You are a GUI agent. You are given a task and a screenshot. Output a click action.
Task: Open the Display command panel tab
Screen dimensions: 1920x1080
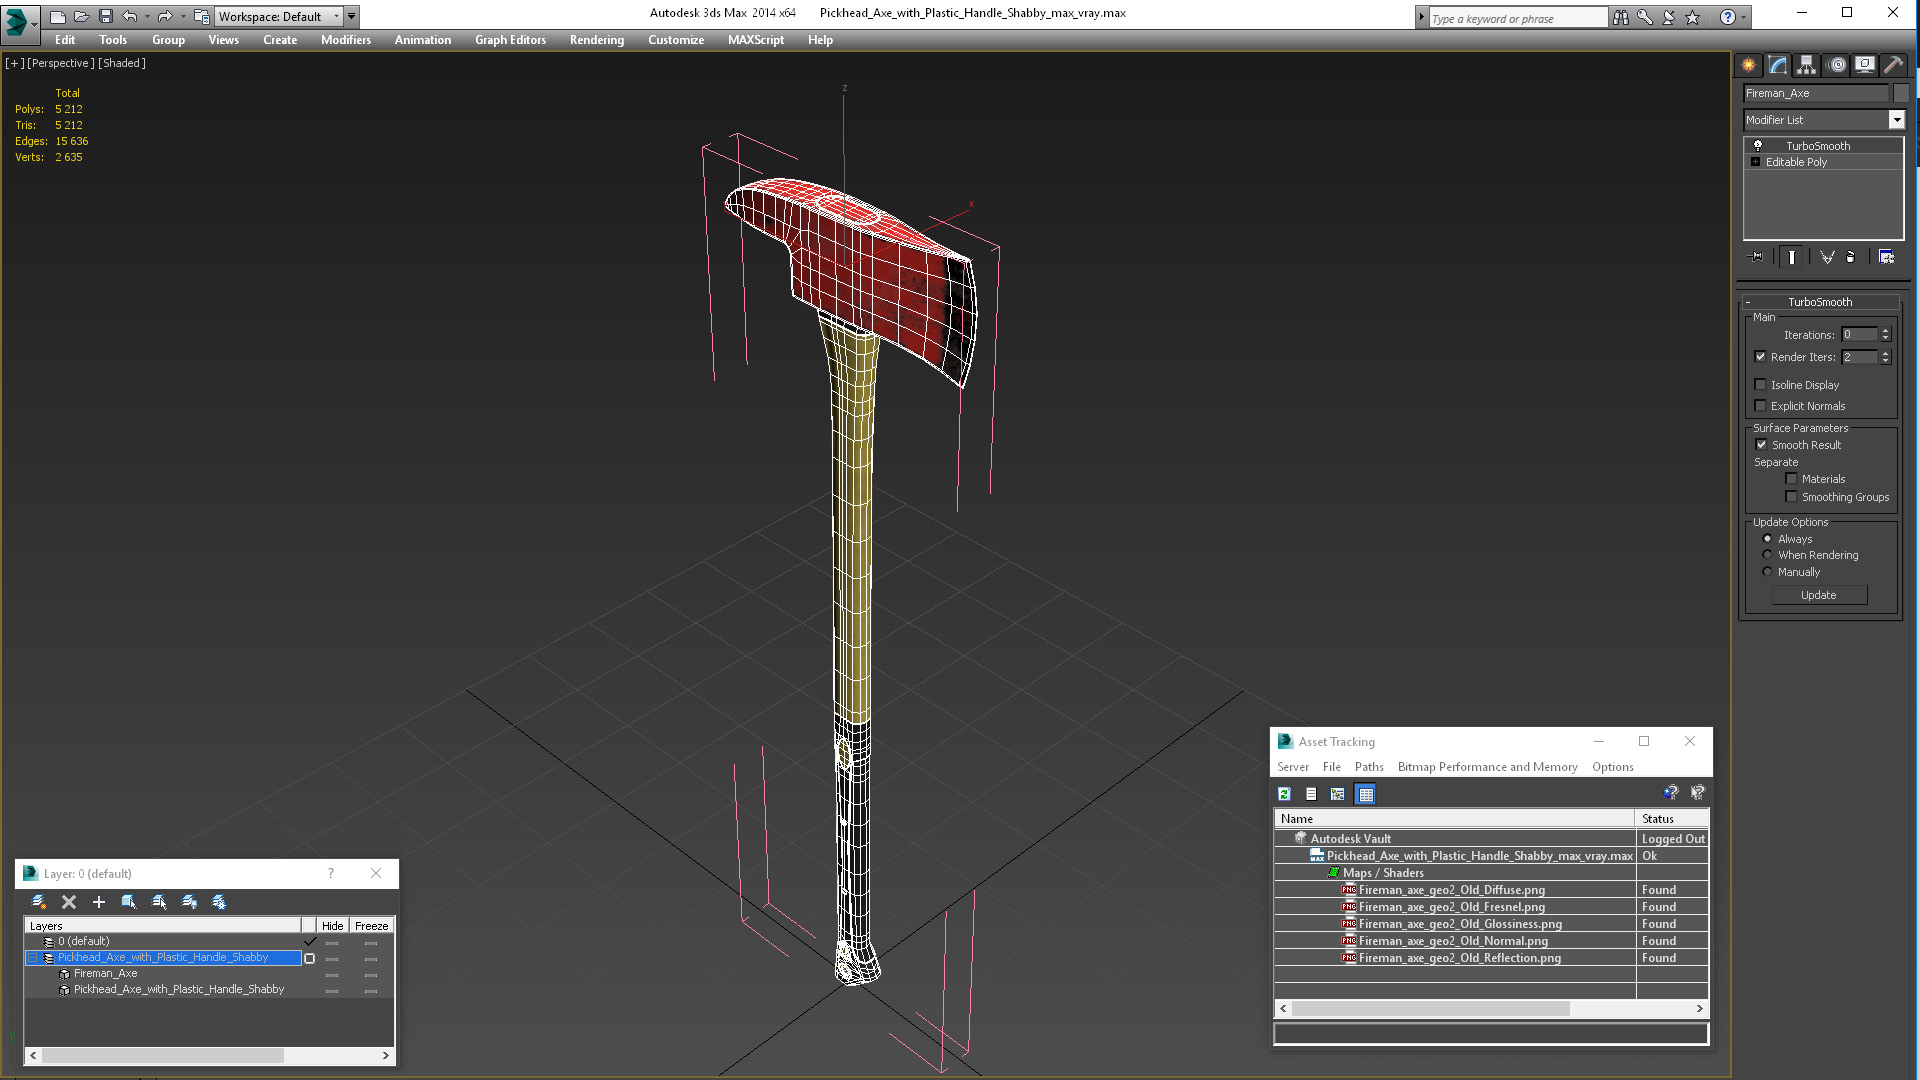click(1865, 65)
